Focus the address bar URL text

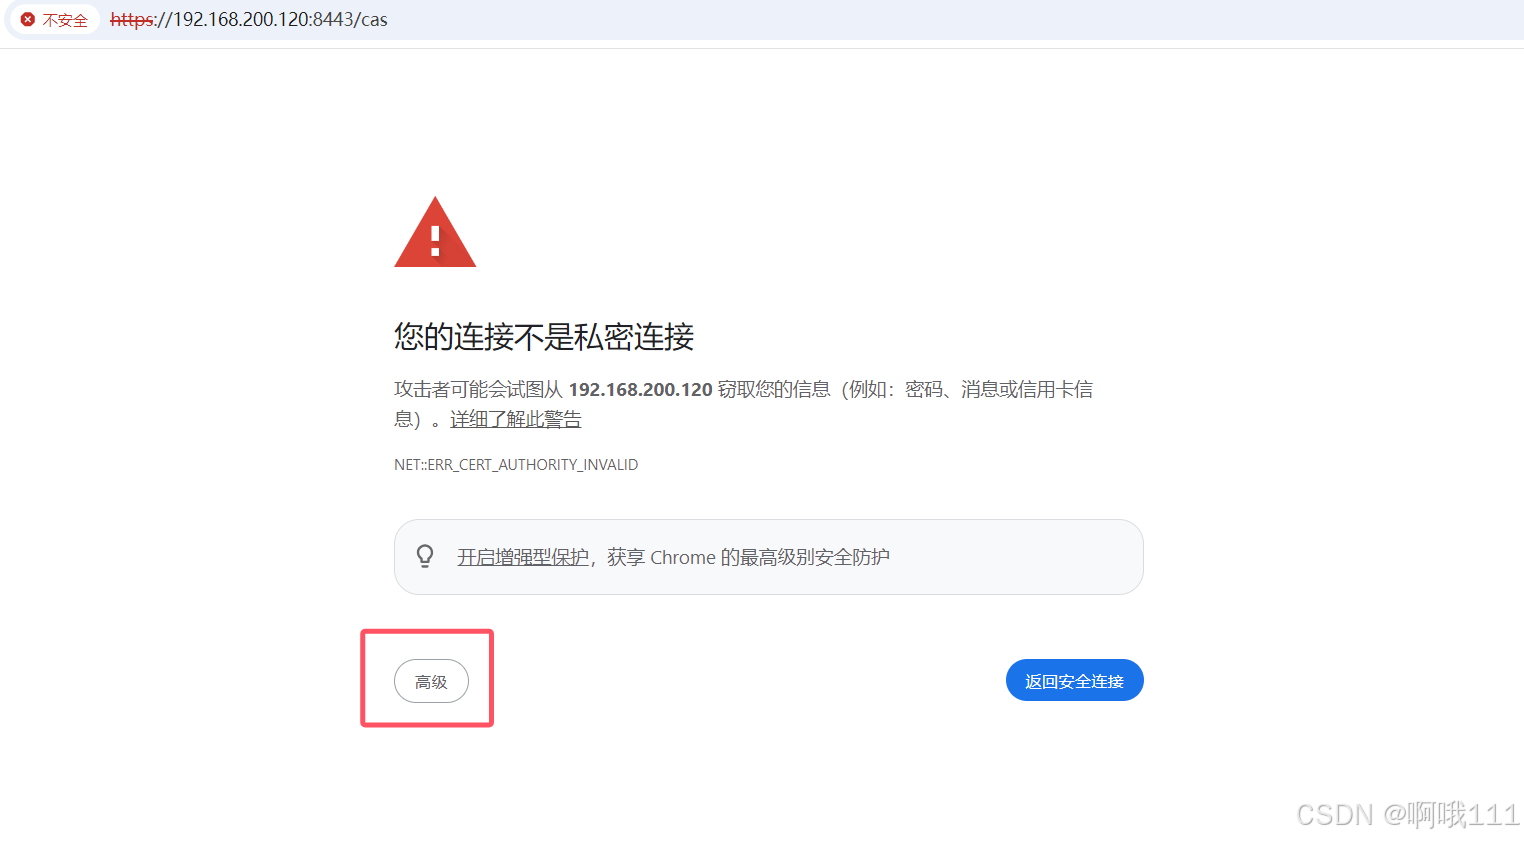coord(249,19)
